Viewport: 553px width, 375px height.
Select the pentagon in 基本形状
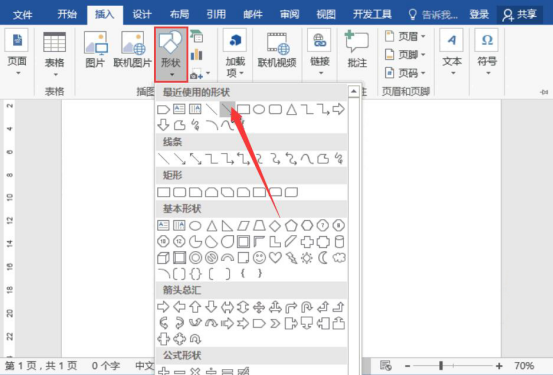point(291,225)
